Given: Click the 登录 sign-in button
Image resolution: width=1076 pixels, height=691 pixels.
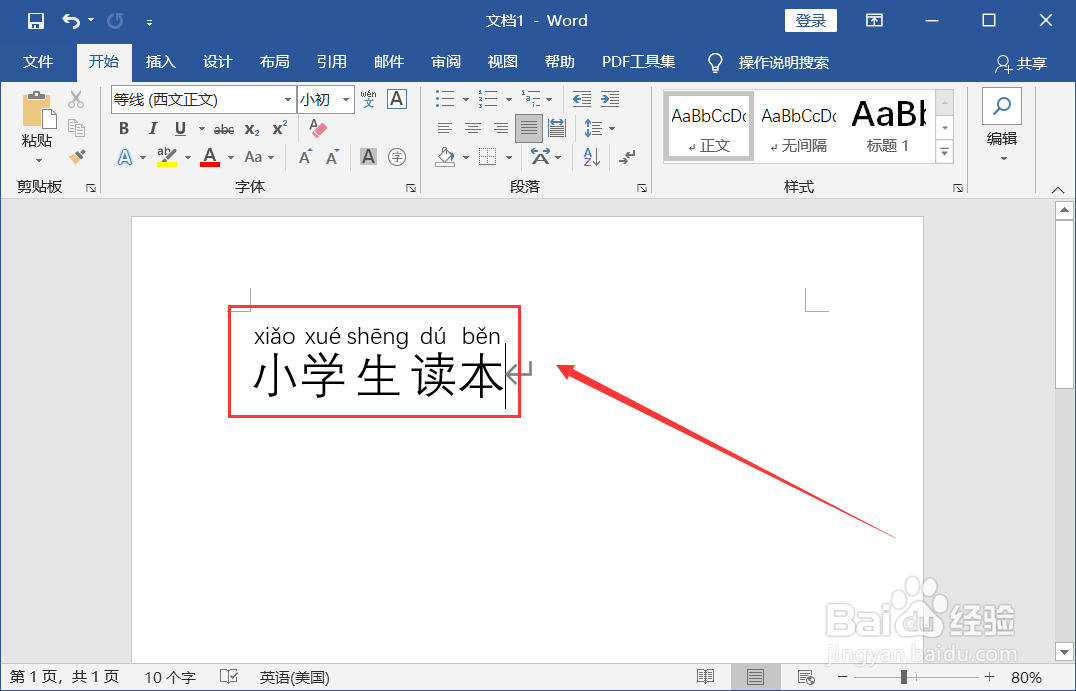Looking at the screenshot, I should 810,20.
